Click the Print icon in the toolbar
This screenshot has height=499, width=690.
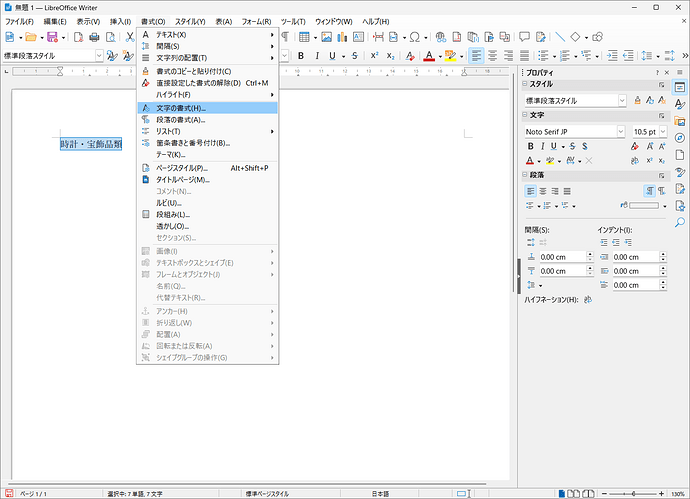pos(94,37)
